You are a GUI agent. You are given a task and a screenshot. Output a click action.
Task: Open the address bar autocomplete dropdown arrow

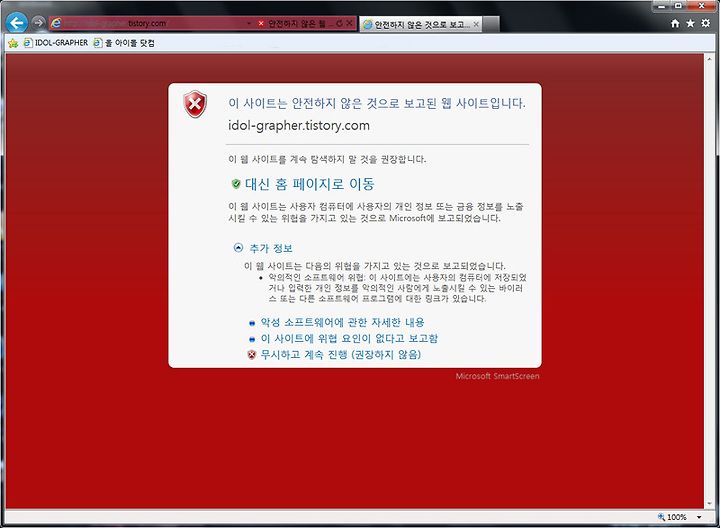tap(249, 23)
